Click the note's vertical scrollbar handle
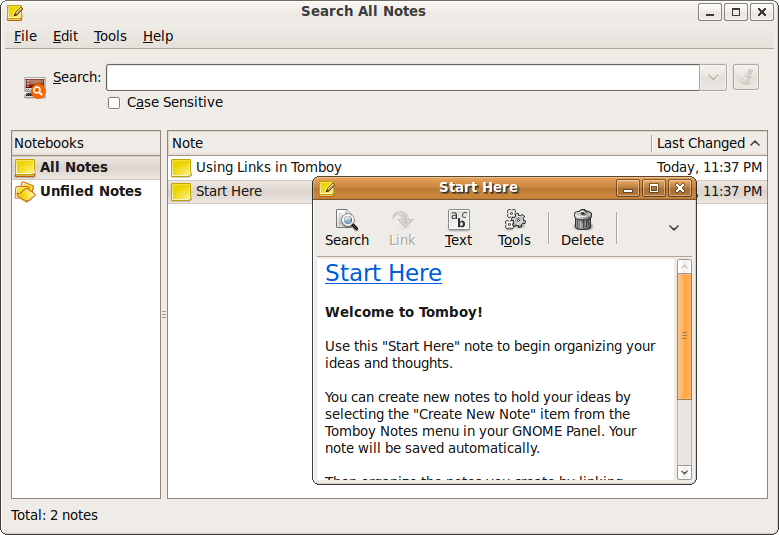Image resolution: width=779 pixels, height=535 pixels. click(684, 336)
